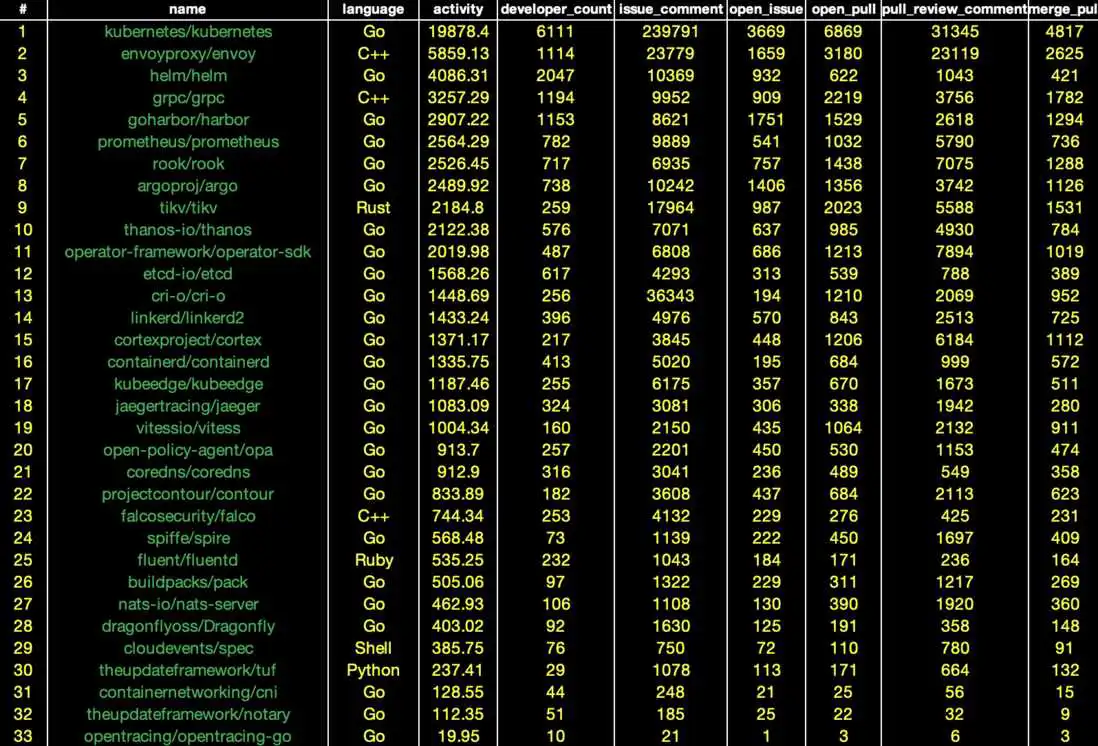Select the tikv/tikv repository link
The width and height of the screenshot is (1098, 746).
(188, 208)
